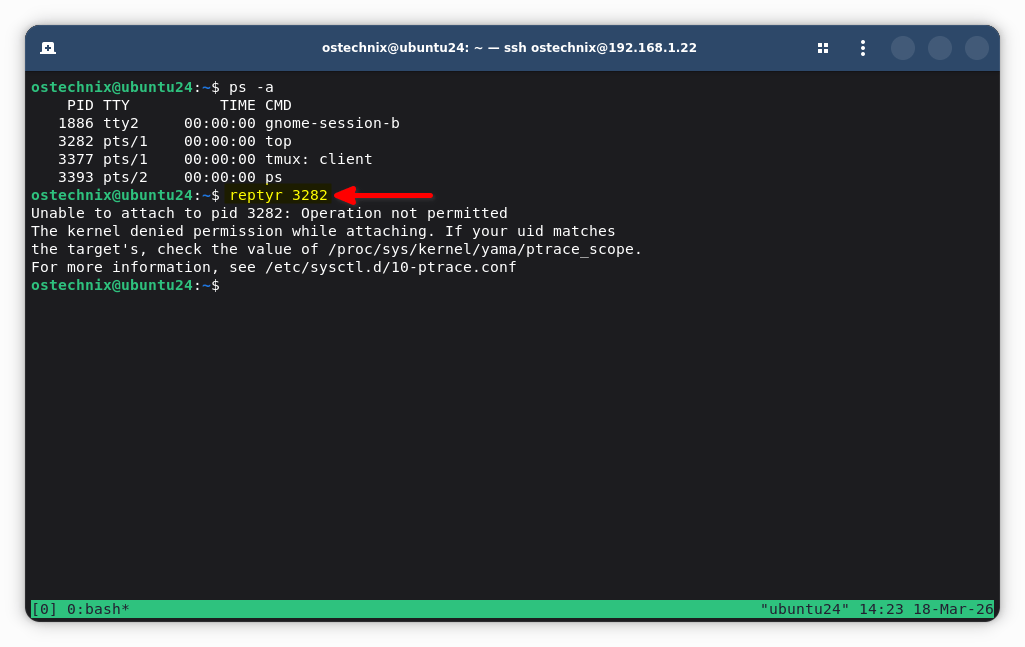Image resolution: width=1025 pixels, height=647 pixels.
Task: Select the tmux session '[0]' indicator
Action: click(x=44, y=609)
